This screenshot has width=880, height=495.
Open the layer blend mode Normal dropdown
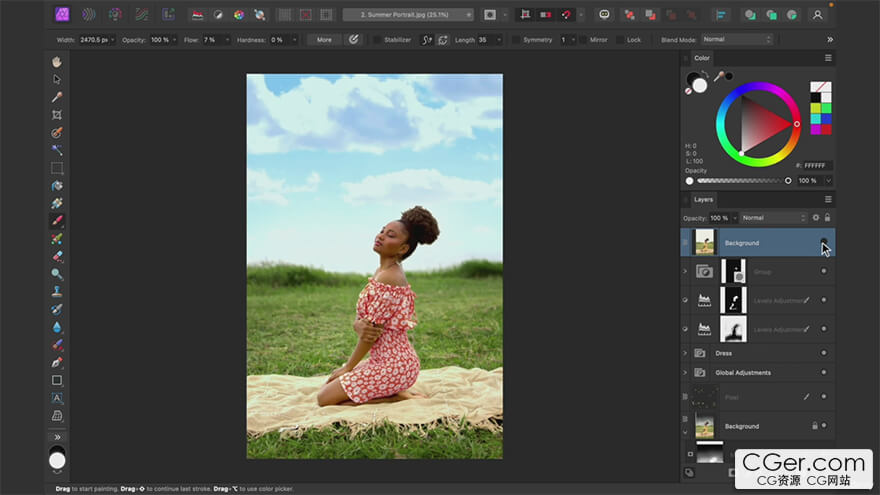773,217
